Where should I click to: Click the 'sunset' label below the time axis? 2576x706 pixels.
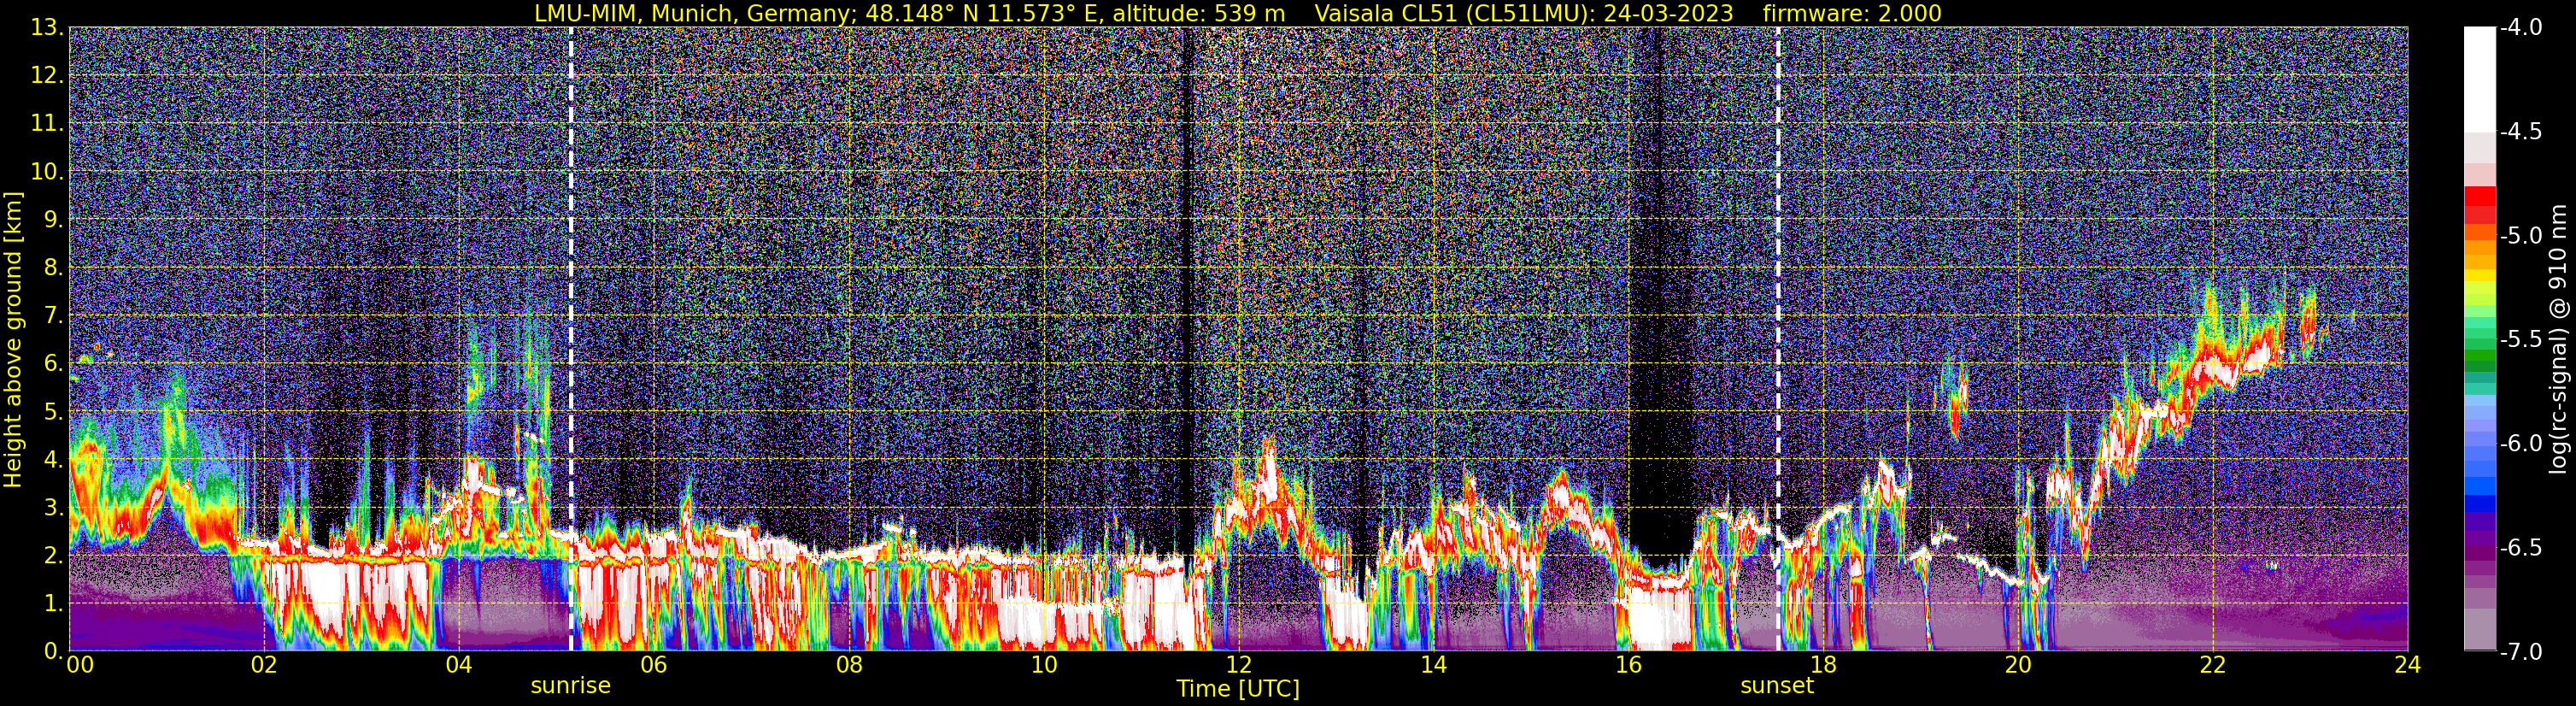(x=1777, y=686)
